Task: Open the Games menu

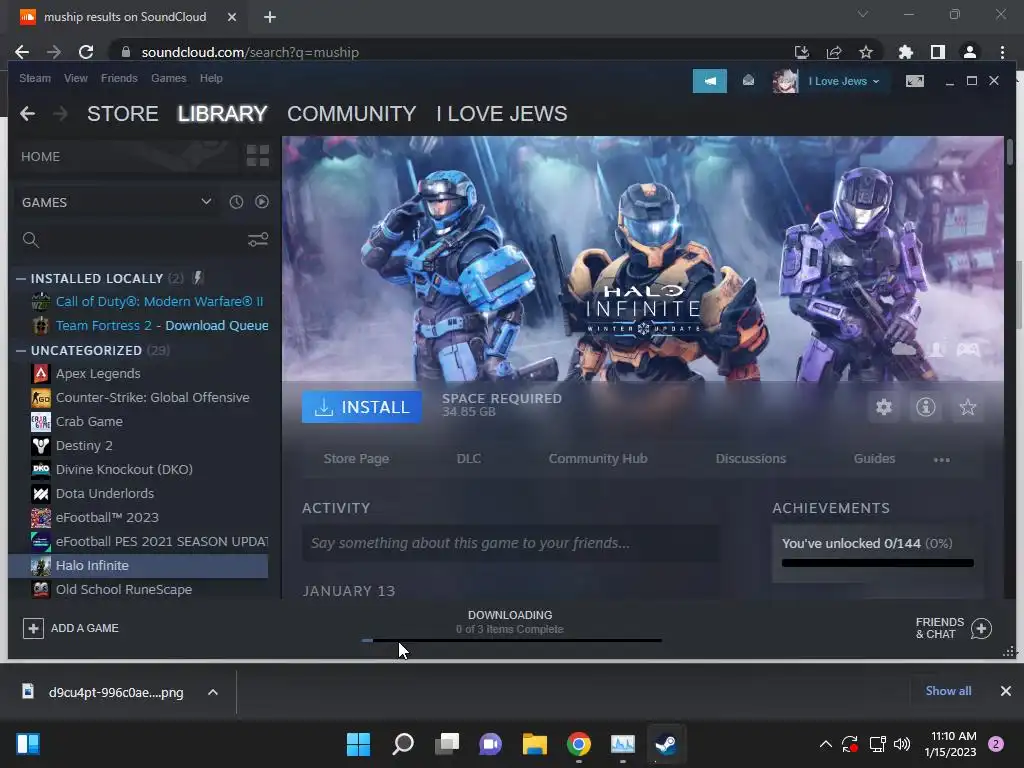Action: point(168,78)
